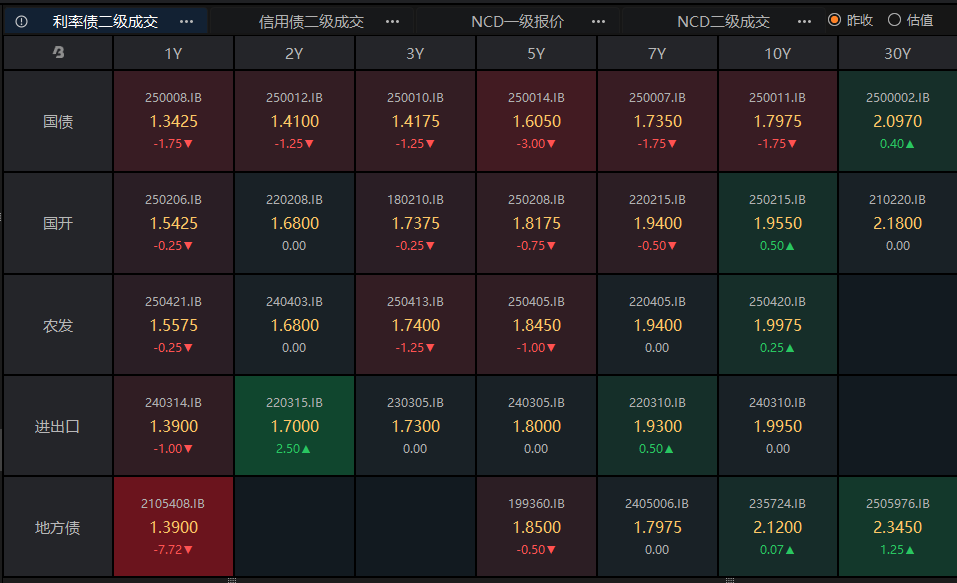The width and height of the screenshot is (957, 583).
Task: Open the 250007.IB cell at 1.7350
Action: point(657,121)
